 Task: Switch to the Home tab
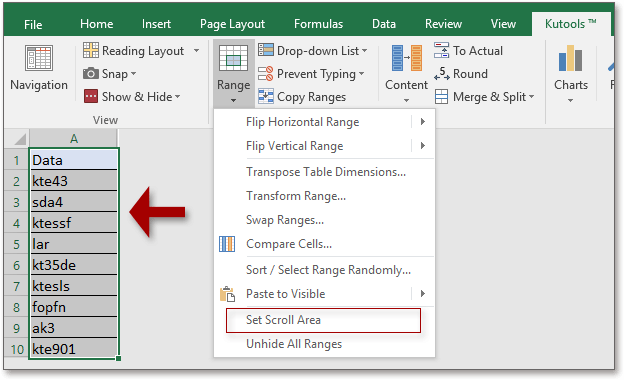96,24
